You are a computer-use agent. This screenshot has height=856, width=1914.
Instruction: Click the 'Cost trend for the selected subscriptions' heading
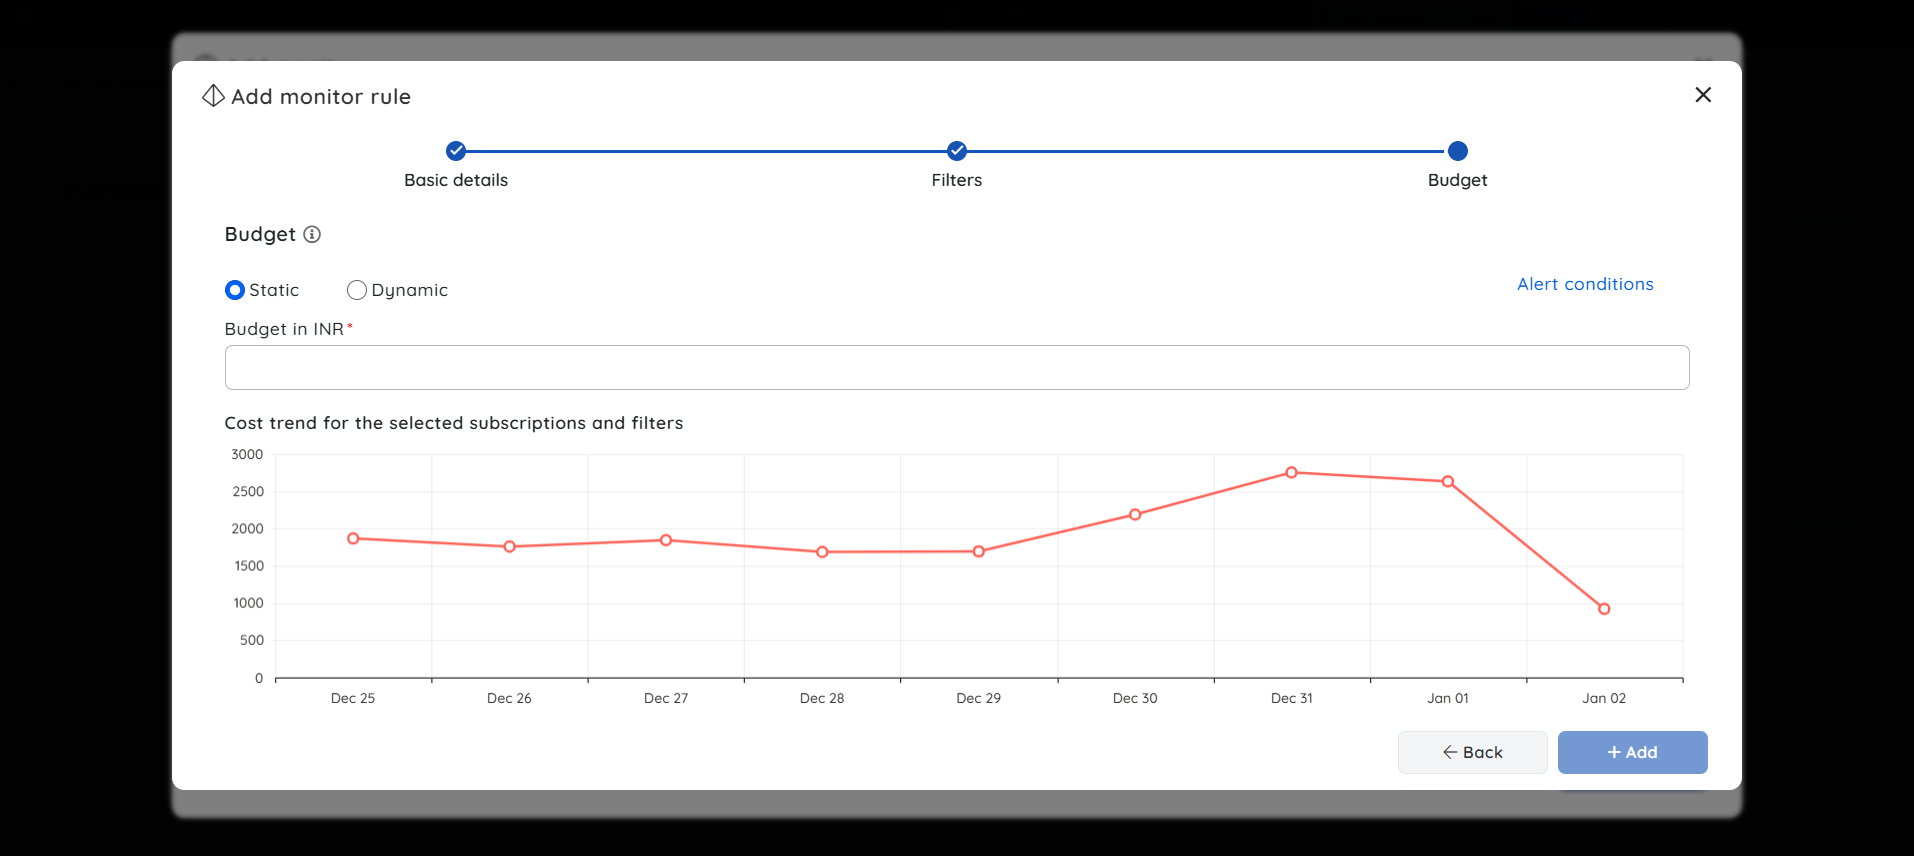454,423
